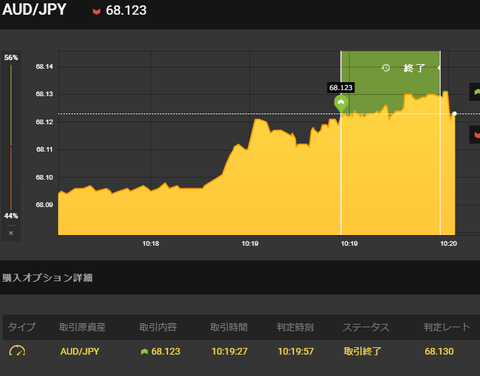Click the ステータス column header

(x=366, y=327)
